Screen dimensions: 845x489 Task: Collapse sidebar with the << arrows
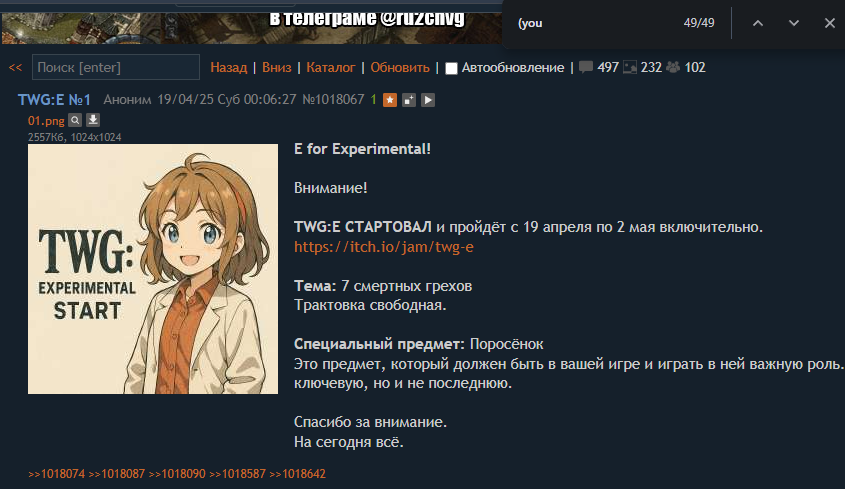[x=15, y=67]
